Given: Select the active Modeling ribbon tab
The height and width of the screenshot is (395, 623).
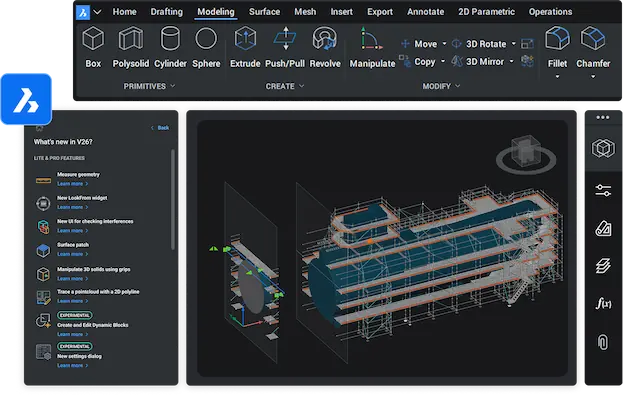Looking at the screenshot, I should click(x=216, y=12).
